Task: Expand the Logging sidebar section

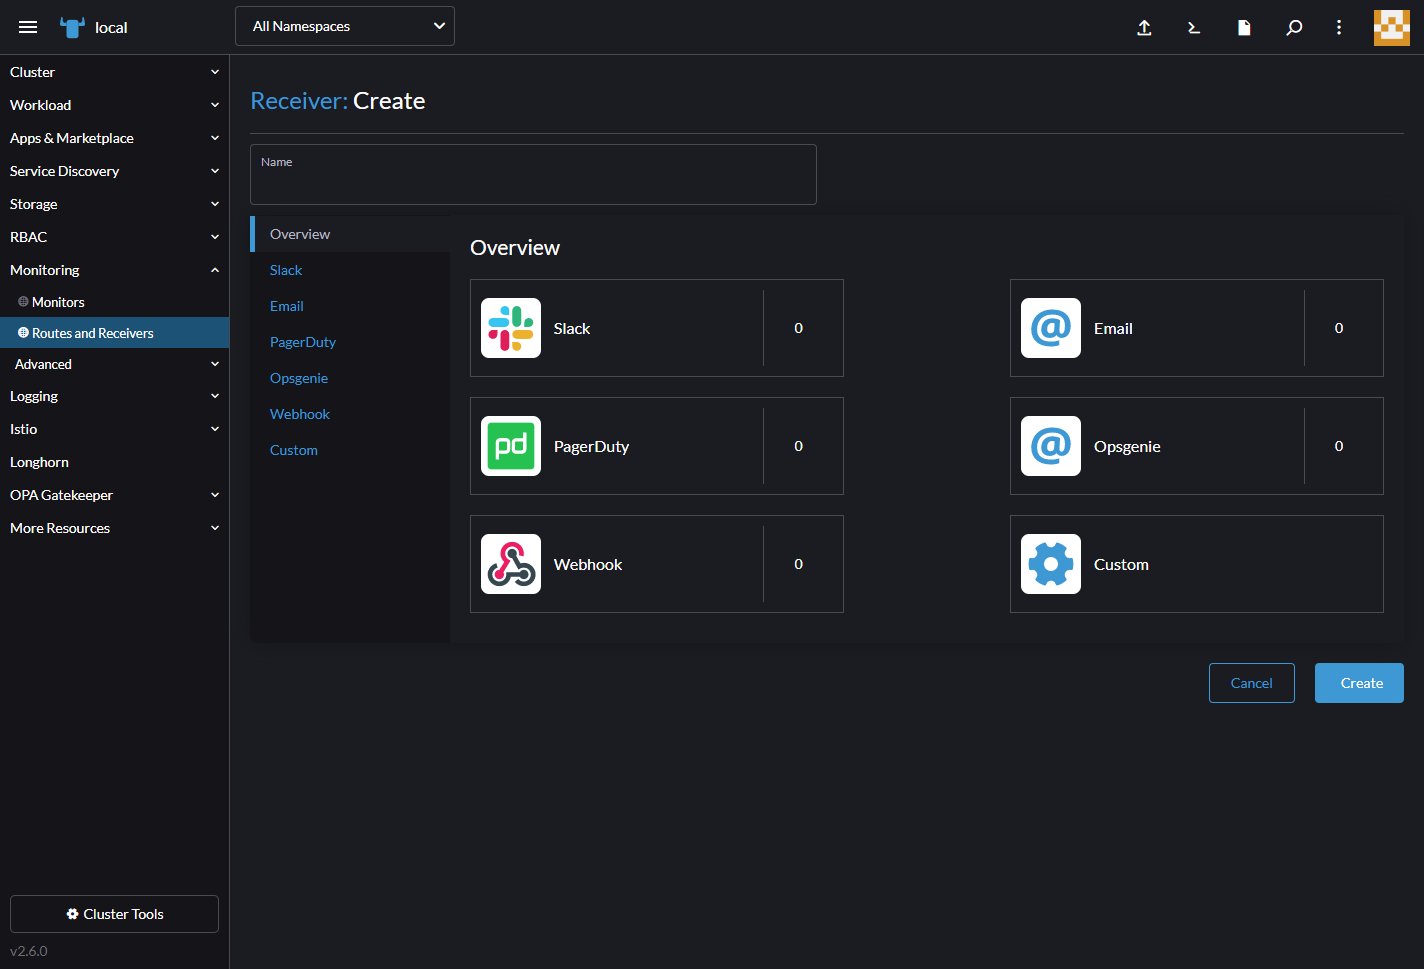Action: coord(114,396)
